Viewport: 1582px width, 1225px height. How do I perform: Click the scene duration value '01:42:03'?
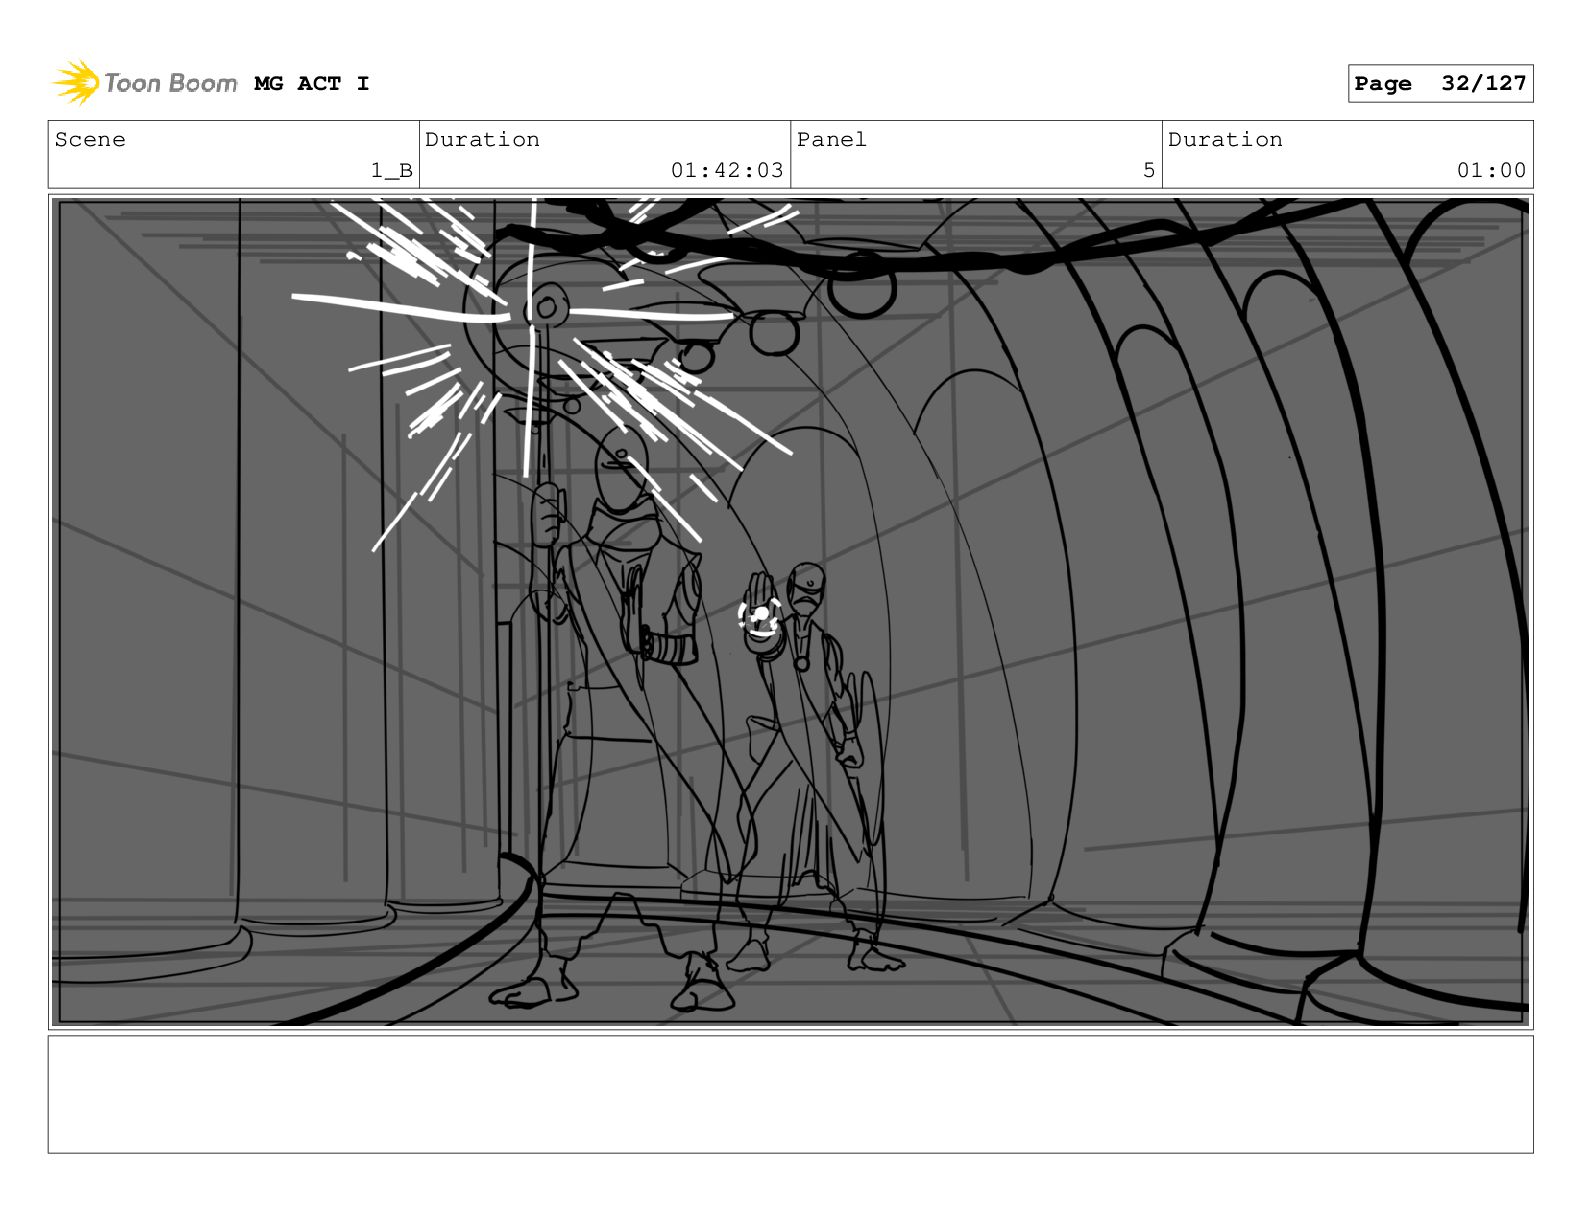(x=727, y=171)
